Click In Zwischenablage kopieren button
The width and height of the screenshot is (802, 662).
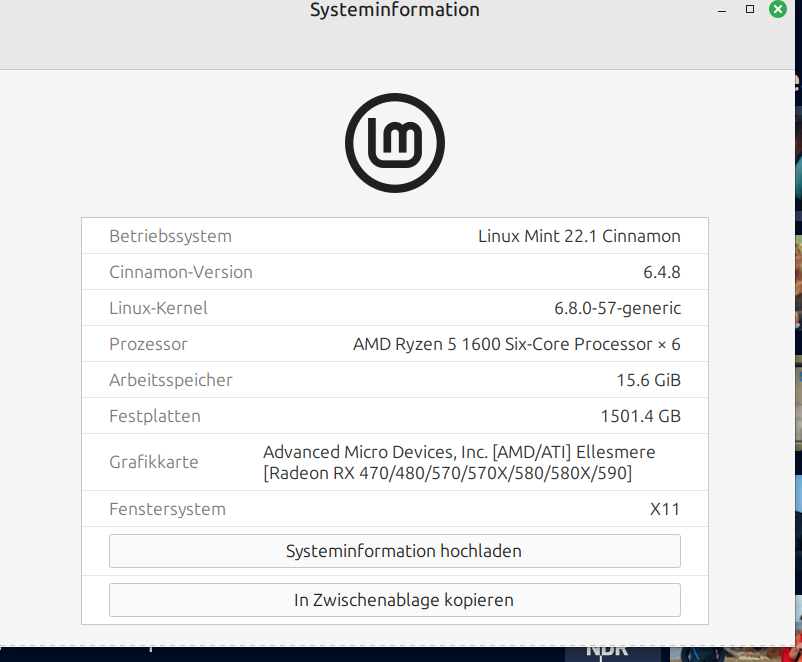pyautogui.click(x=394, y=600)
